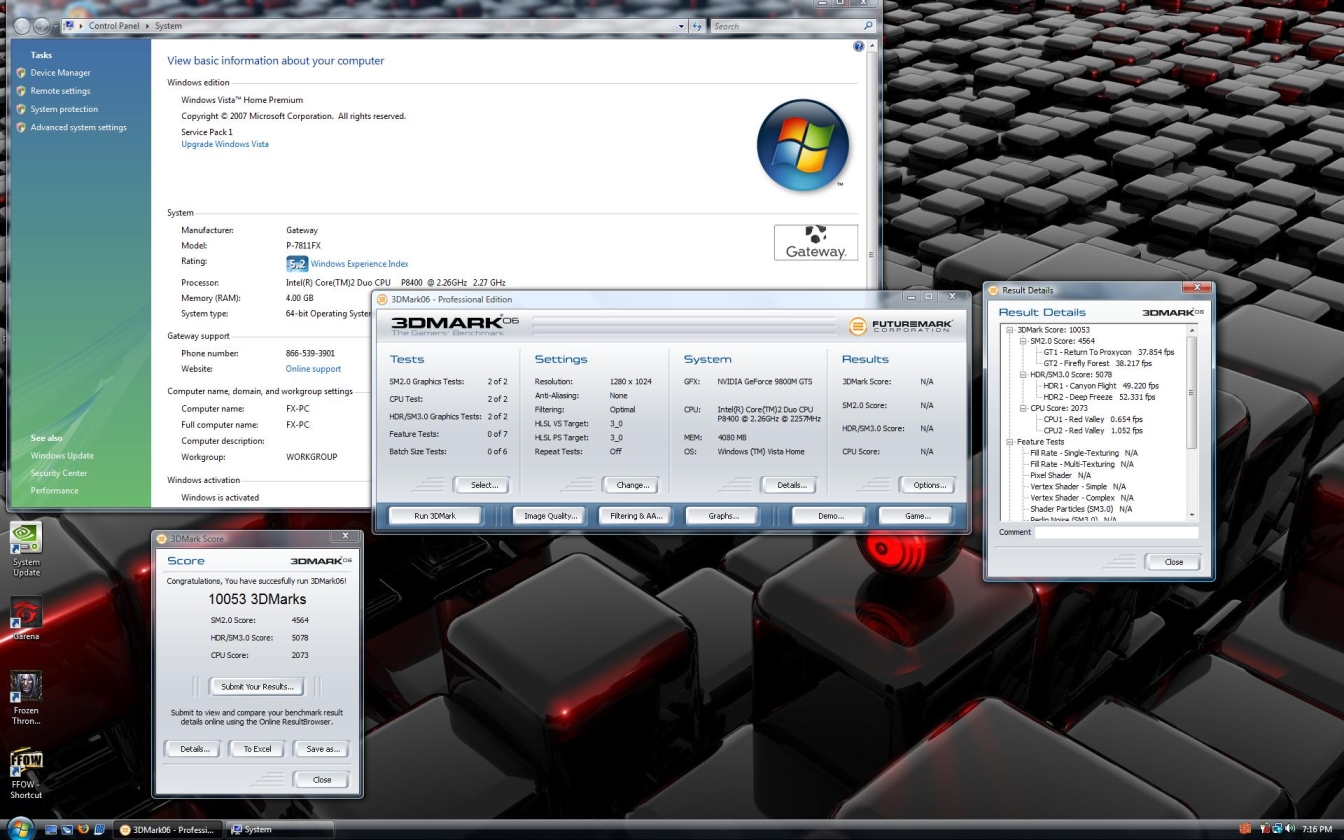Click 3DMark06 window title bar icon
Image resolution: width=1344 pixels, height=840 pixels.
pyautogui.click(x=383, y=299)
